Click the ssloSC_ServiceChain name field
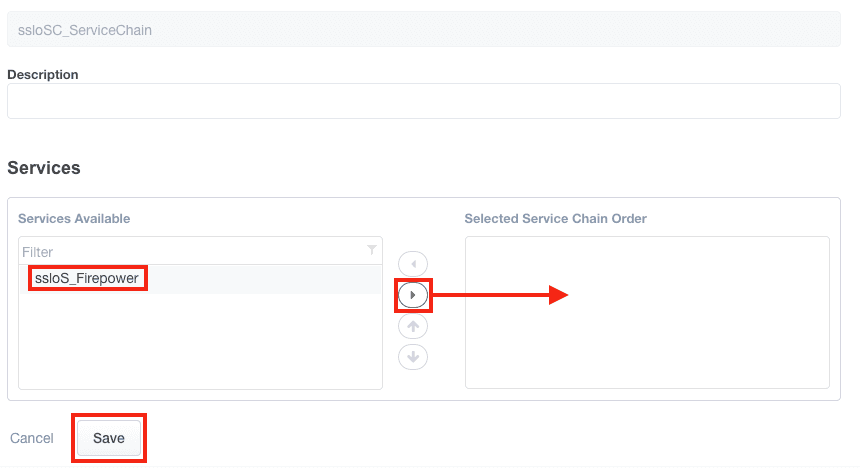The height and width of the screenshot is (471, 860). click(423, 29)
